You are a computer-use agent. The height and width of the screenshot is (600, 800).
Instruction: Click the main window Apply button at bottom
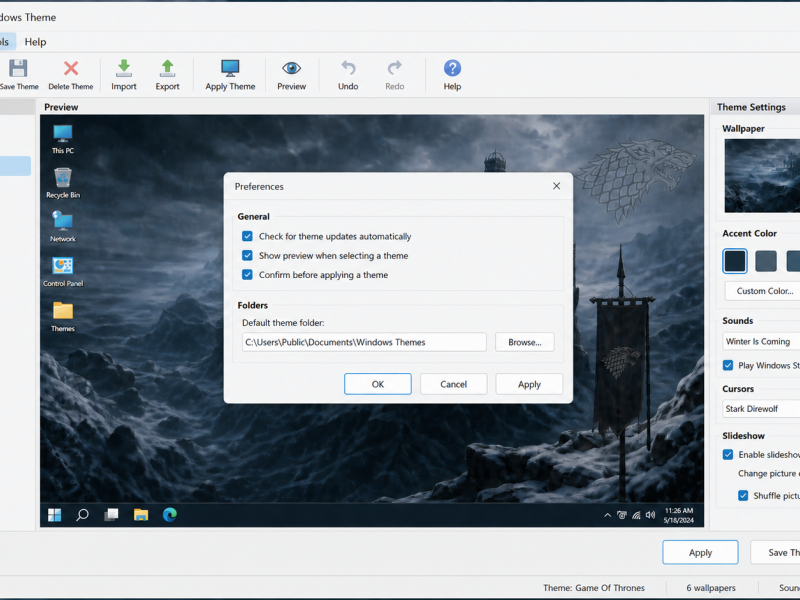[x=700, y=553]
